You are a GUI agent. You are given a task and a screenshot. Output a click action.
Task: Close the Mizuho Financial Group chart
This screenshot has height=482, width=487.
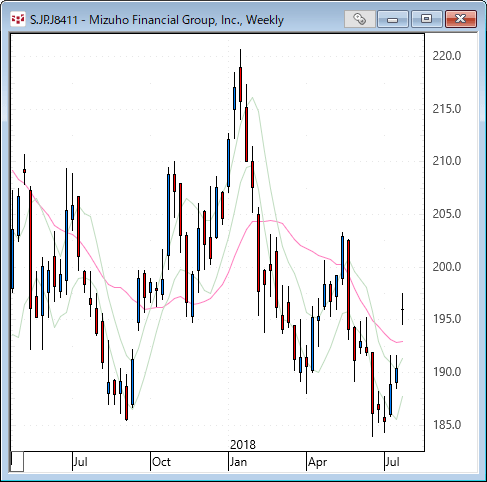(x=461, y=19)
